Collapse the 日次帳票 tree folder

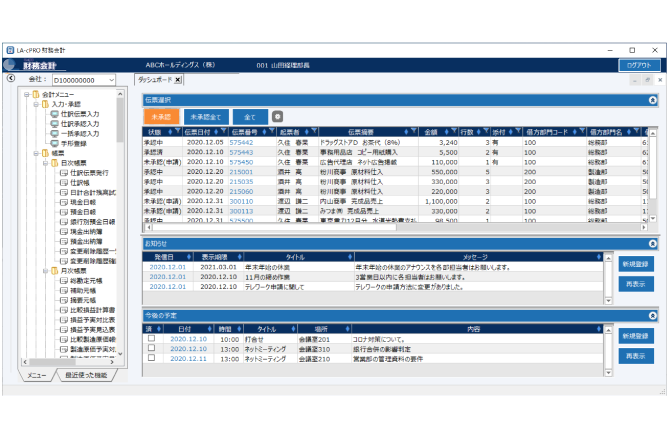click(x=46, y=163)
